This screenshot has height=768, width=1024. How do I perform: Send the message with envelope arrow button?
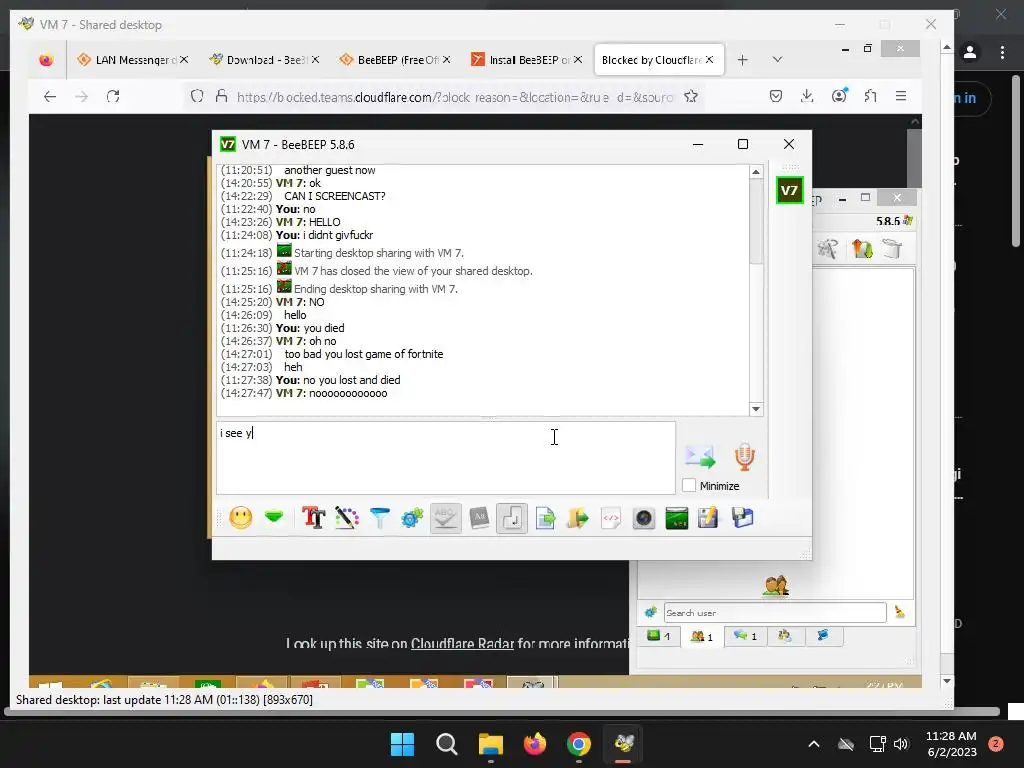(x=700, y=456)
